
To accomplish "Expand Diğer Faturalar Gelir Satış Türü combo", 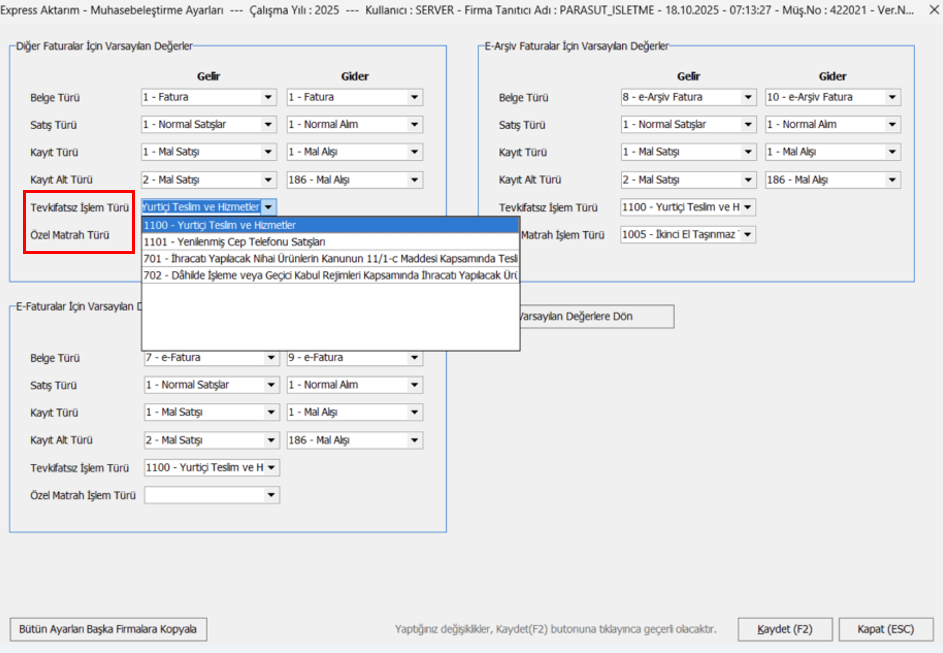I will 209,124.
